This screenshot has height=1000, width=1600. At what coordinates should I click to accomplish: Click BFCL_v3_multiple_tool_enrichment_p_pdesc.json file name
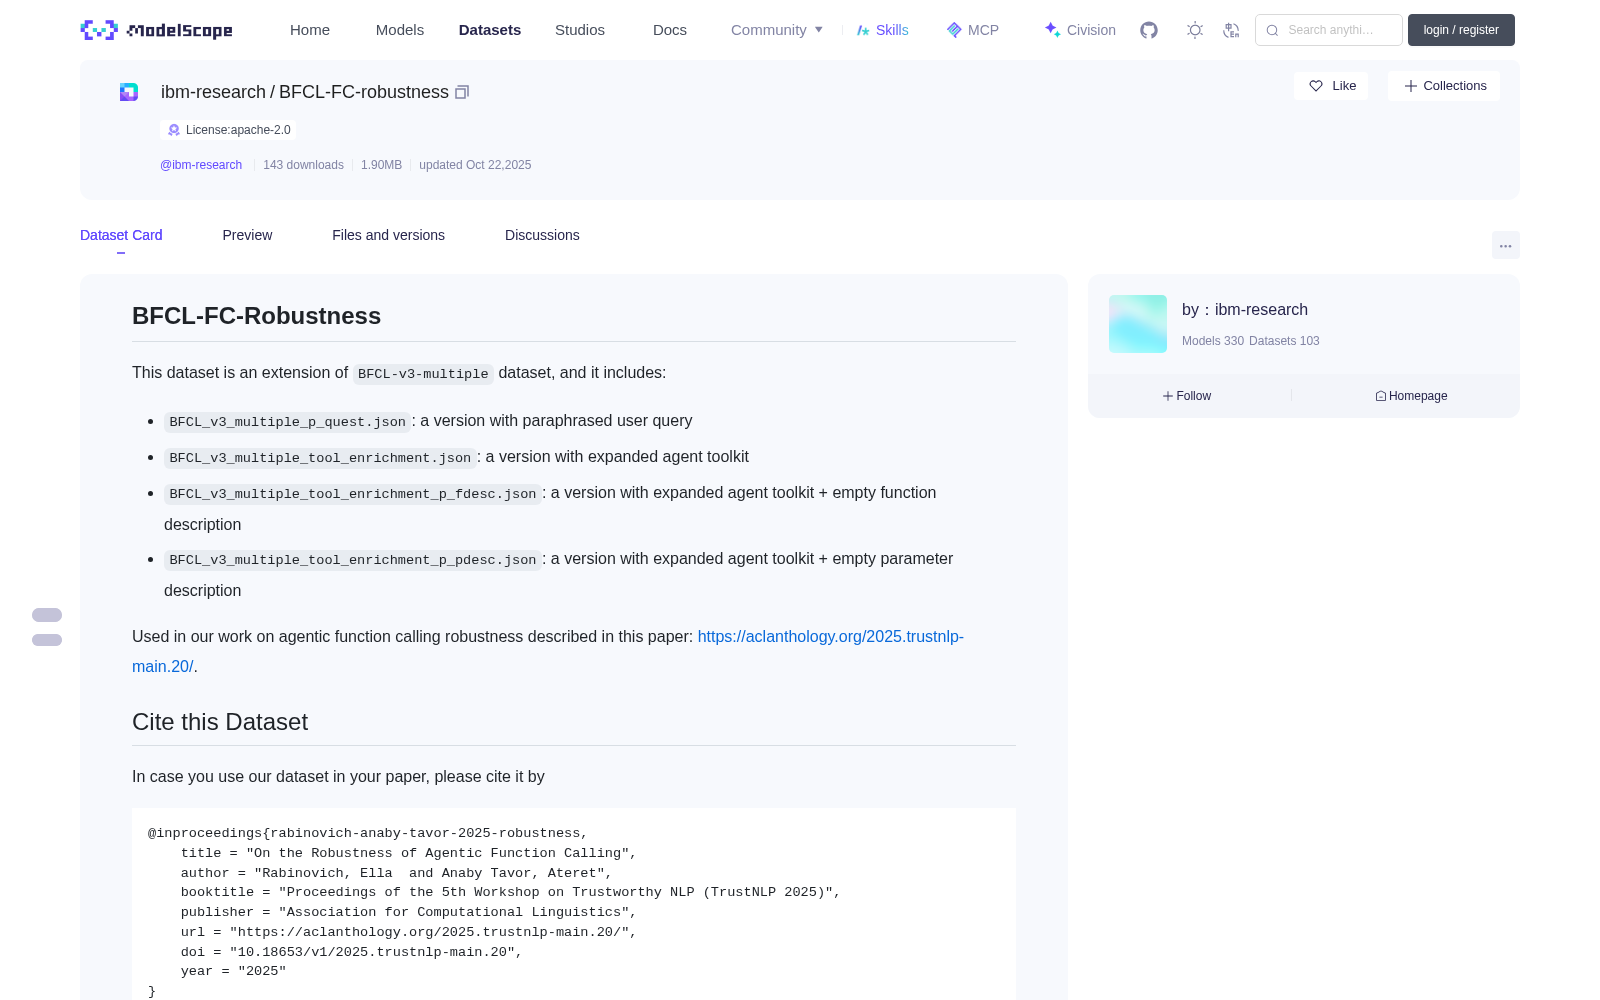click(x=353, y=560)
